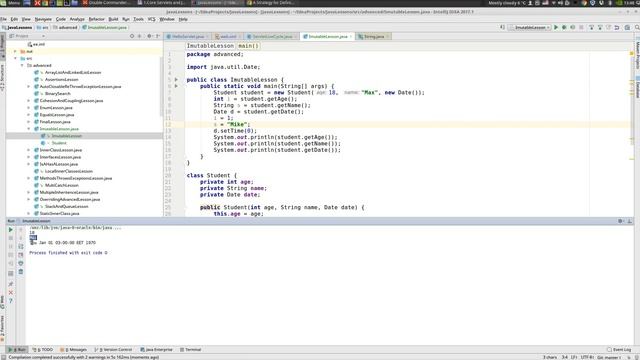
Task: Open the Navigate menu
Action: [x=43, y=19]
